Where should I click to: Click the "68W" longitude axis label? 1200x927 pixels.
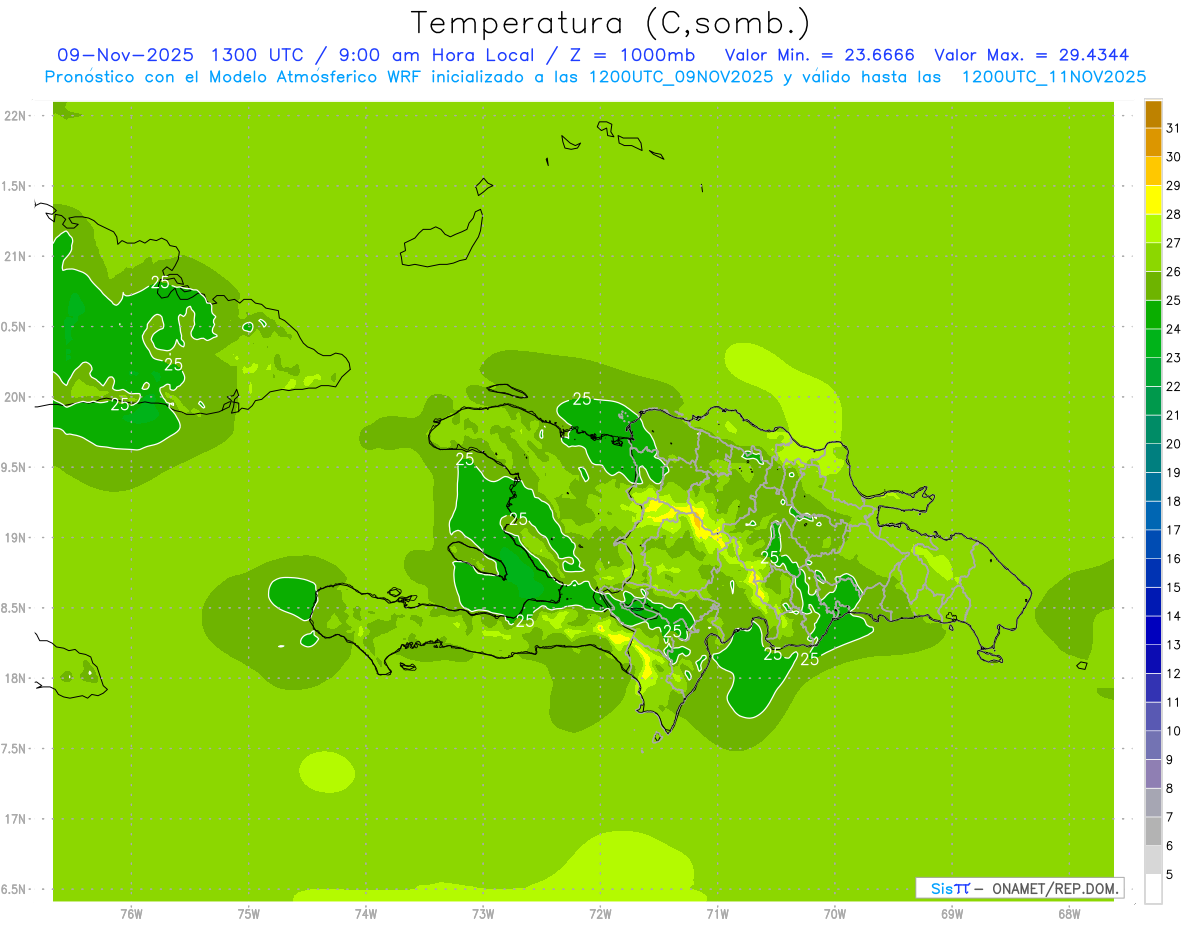click(1069, 914)
